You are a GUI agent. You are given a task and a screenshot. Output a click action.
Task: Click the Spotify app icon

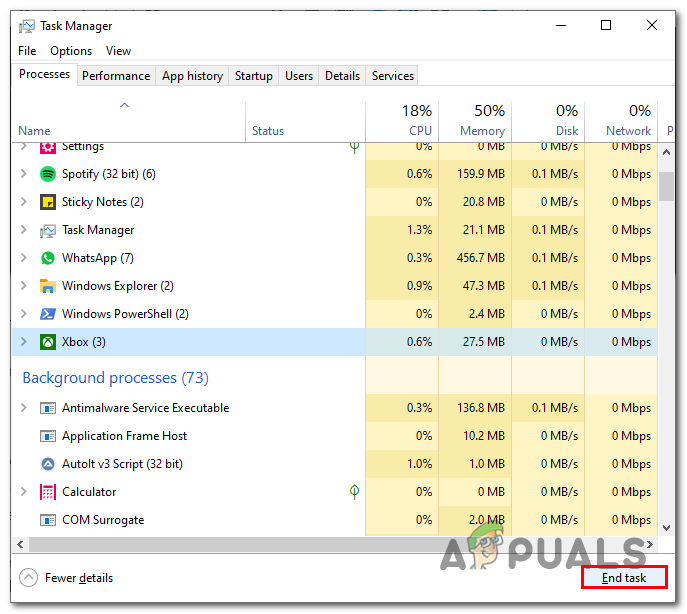coord(48,174)
